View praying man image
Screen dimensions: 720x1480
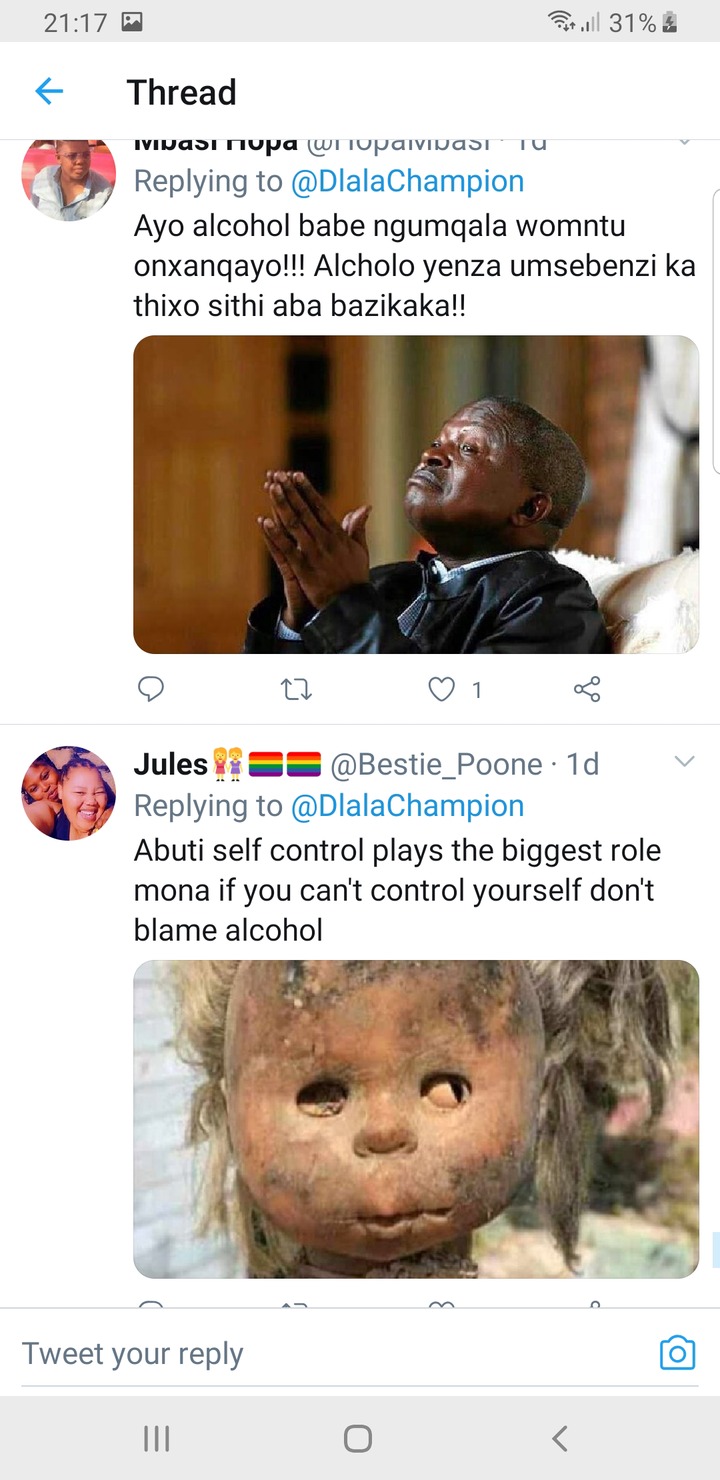[416, 495]
